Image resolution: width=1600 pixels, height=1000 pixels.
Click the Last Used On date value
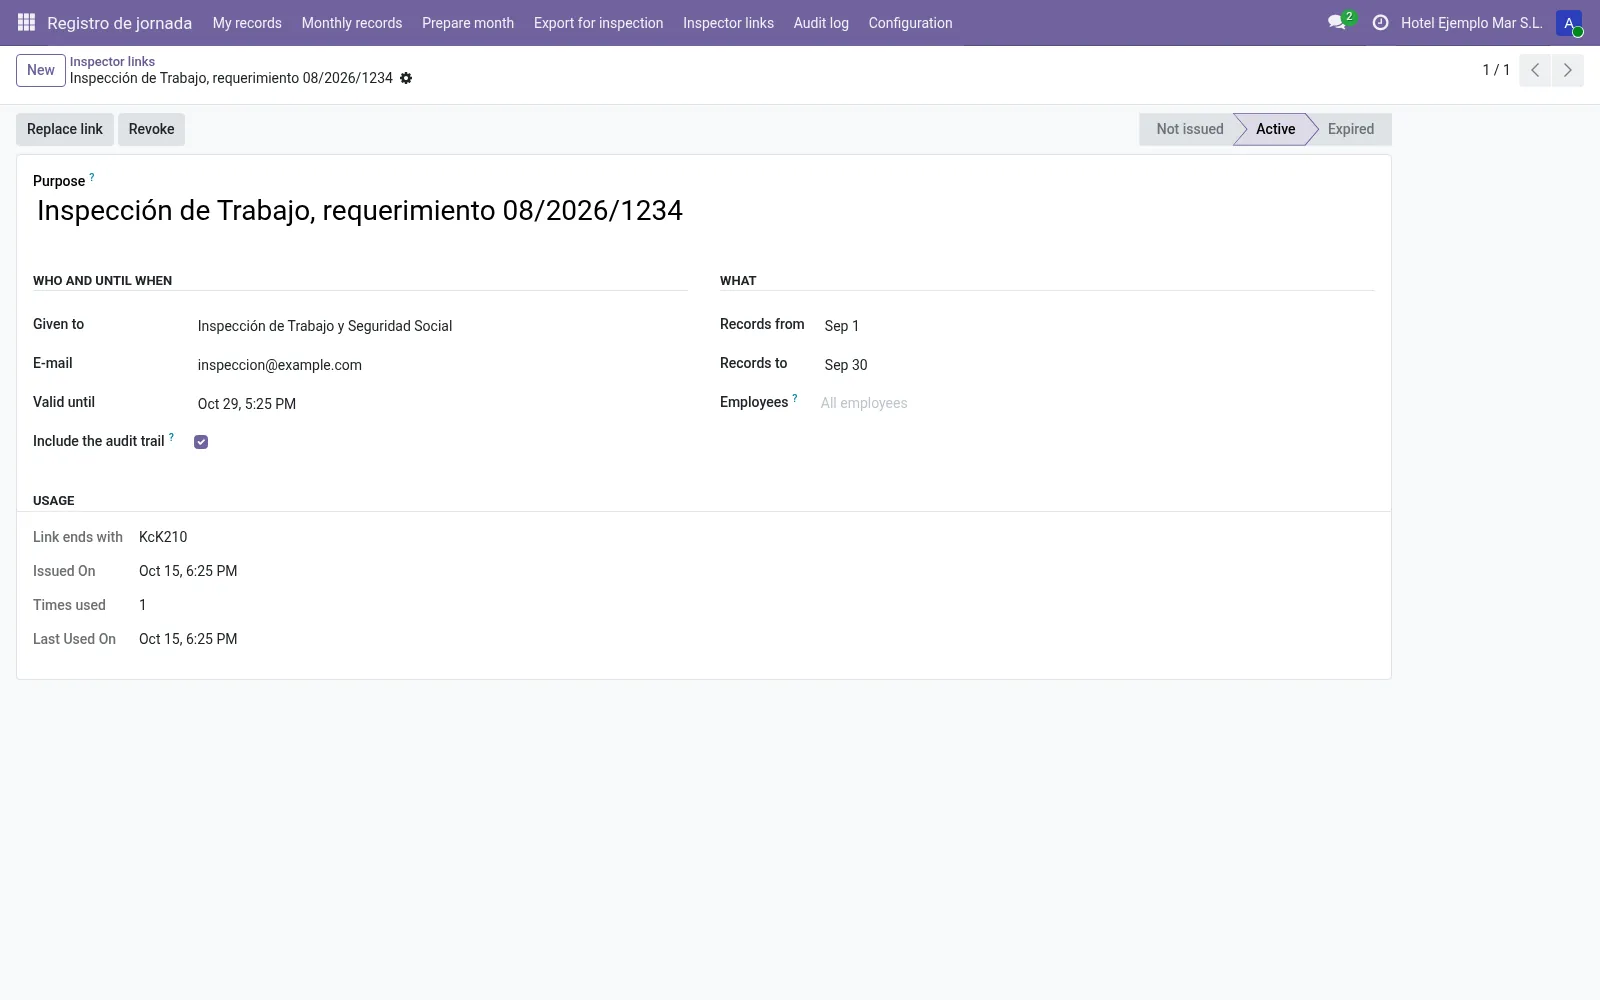pos(188,639)
